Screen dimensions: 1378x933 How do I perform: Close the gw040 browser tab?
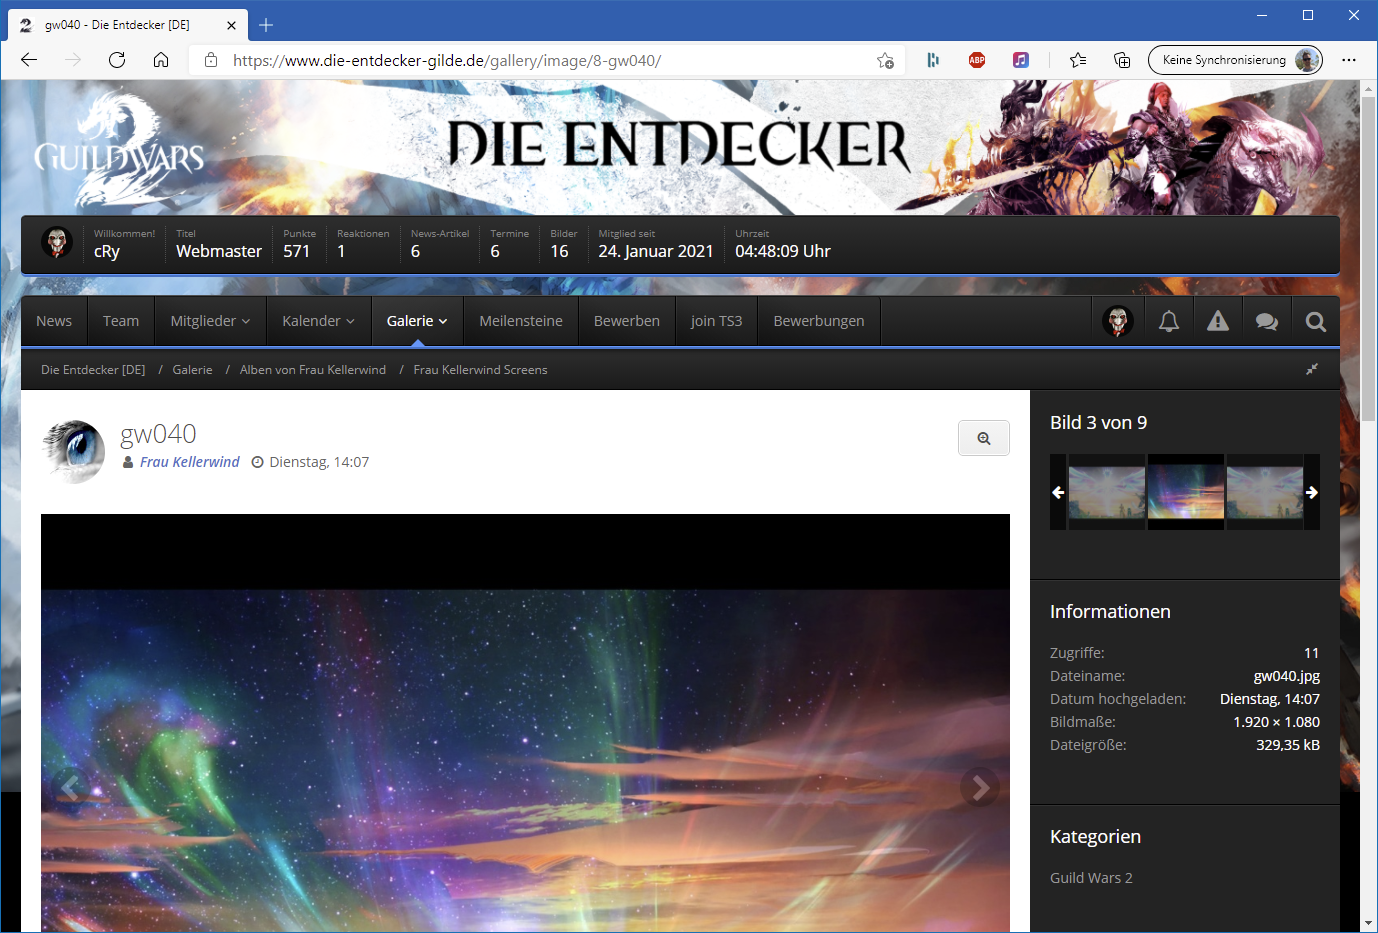[231, 25]
